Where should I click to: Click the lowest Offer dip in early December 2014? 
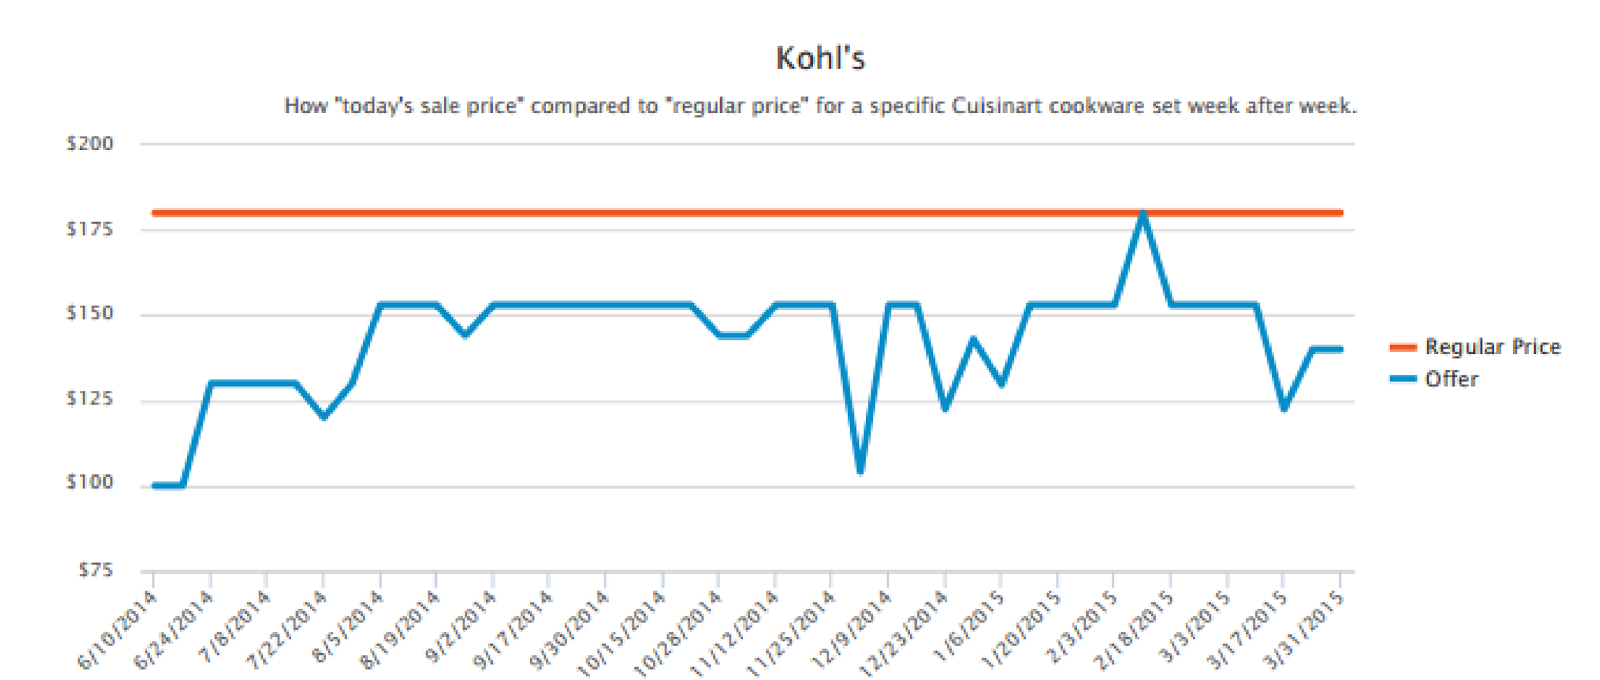[x=860, y=471]
